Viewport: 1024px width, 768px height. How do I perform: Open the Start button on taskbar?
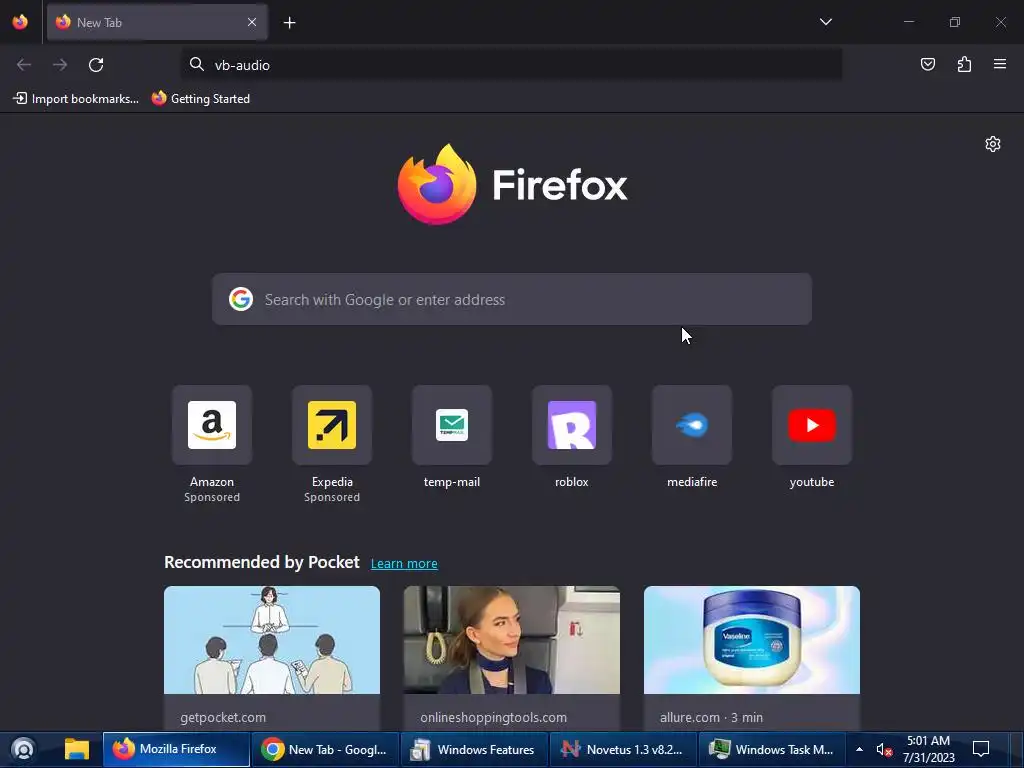point(23,749)
